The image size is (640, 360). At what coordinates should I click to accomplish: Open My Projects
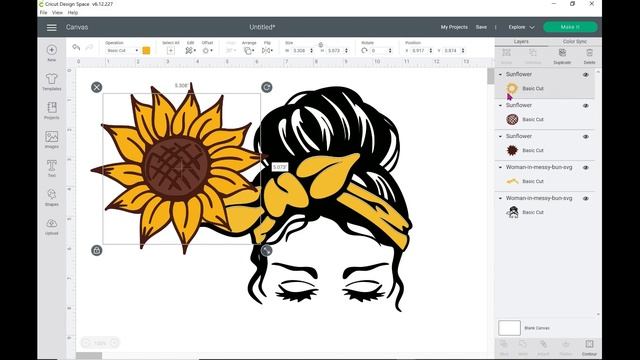tap(454, 27)
